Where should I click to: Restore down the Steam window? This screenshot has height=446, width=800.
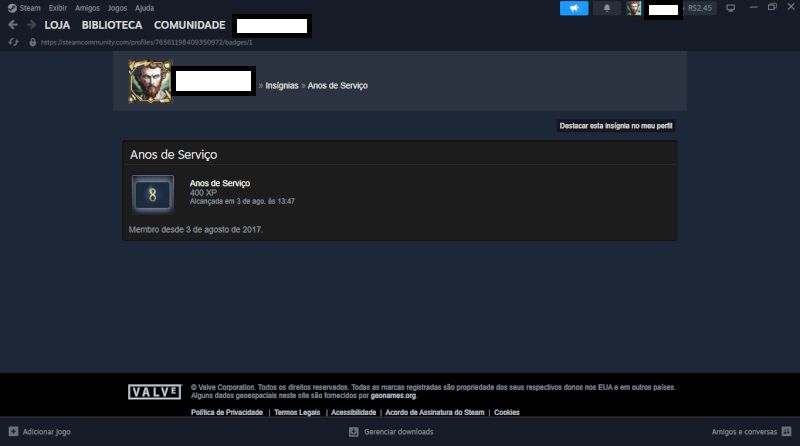tap(772, 7)
